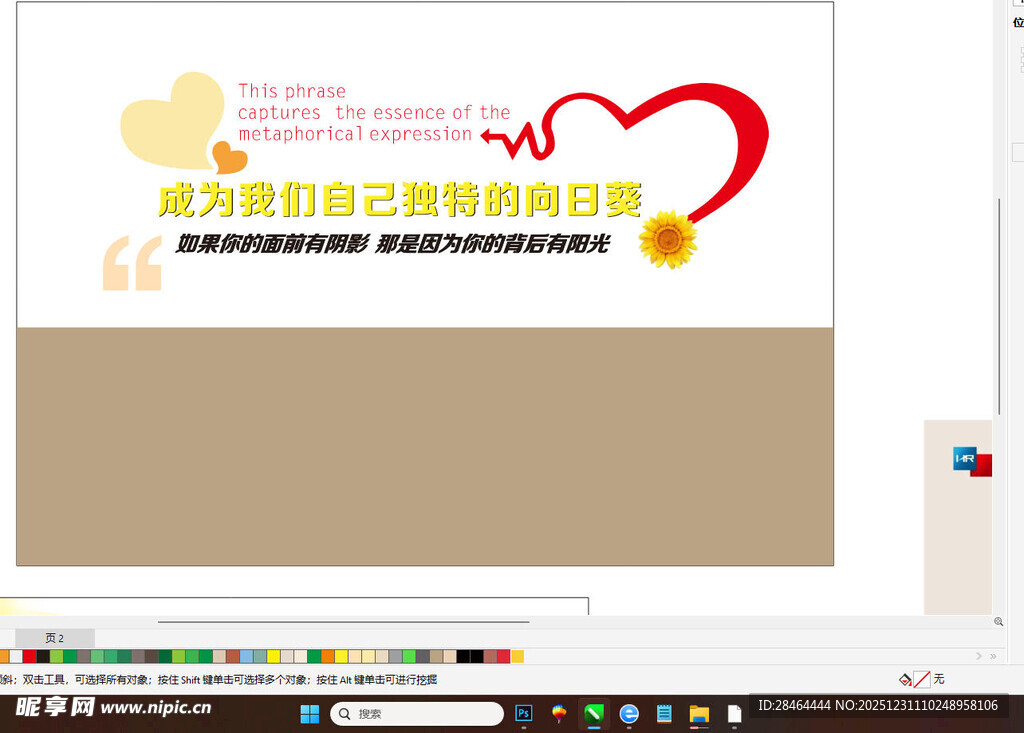
Task: Open Adobe Photoshop from the taskbar
Action: [x=523, y=713]
